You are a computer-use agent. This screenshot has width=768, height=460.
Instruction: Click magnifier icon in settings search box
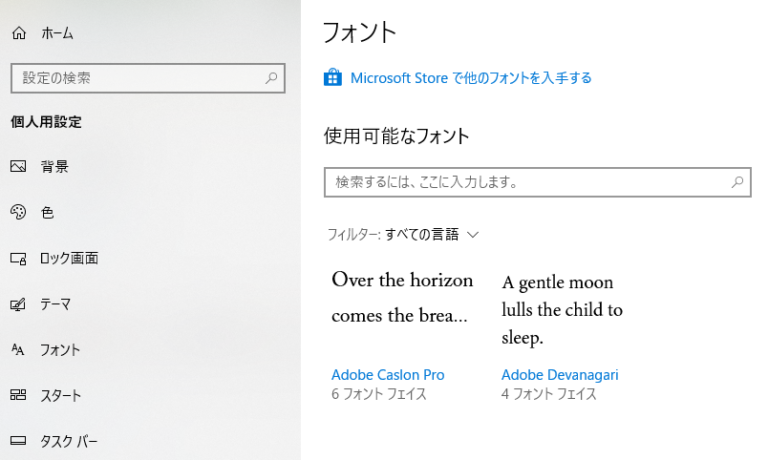click(x=271, y=77)
